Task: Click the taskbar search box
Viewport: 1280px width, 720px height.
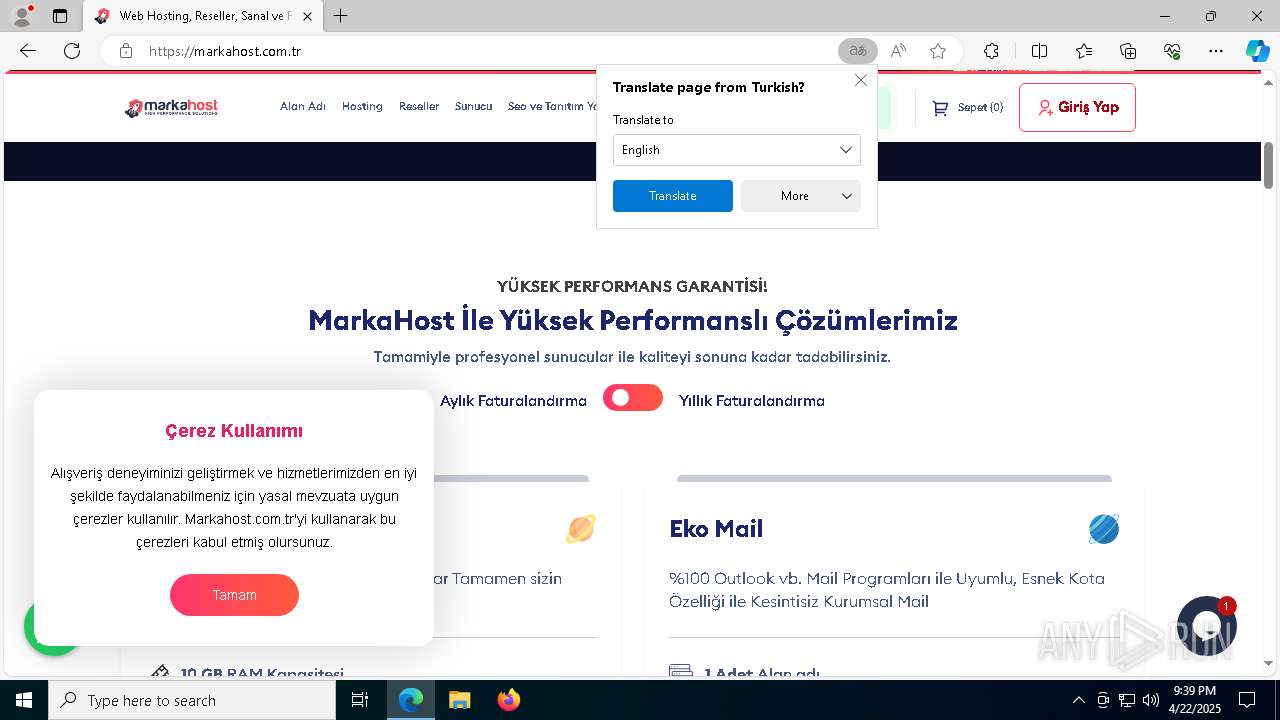Action: (192, 700)
